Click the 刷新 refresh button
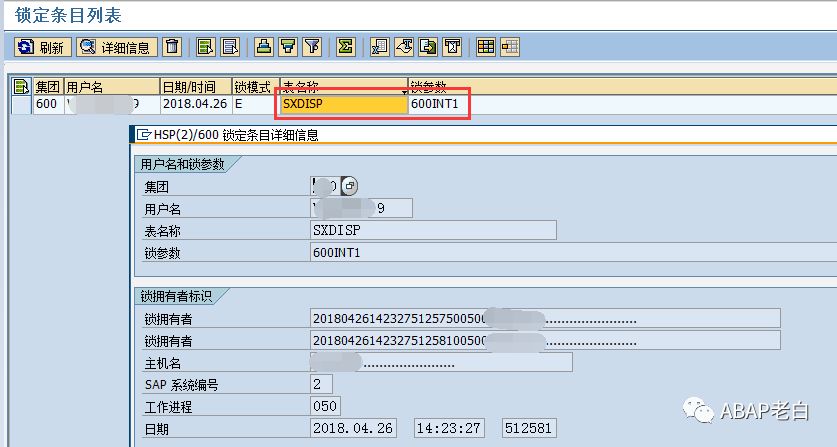The width and height of the screenshot is (837, 447). (43, 47)
